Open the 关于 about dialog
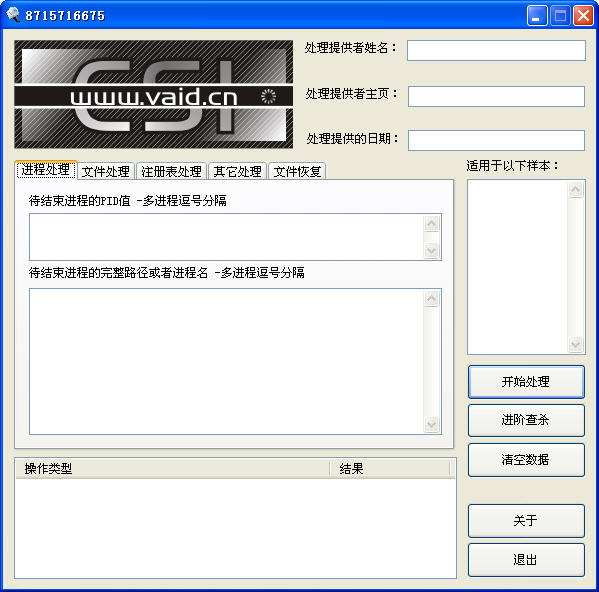 click(526, 521)
